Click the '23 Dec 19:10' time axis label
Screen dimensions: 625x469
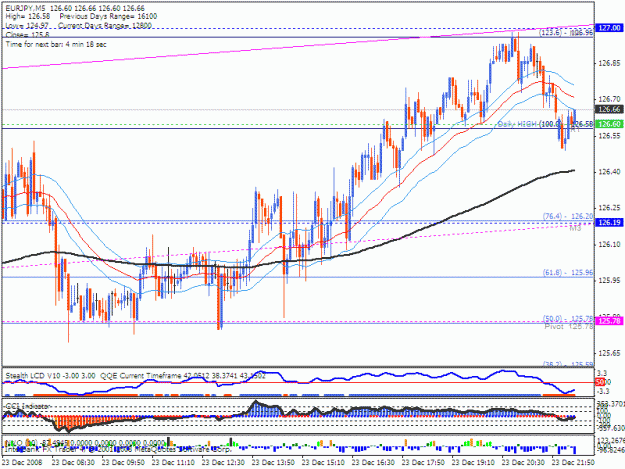[x=473, y=463]
